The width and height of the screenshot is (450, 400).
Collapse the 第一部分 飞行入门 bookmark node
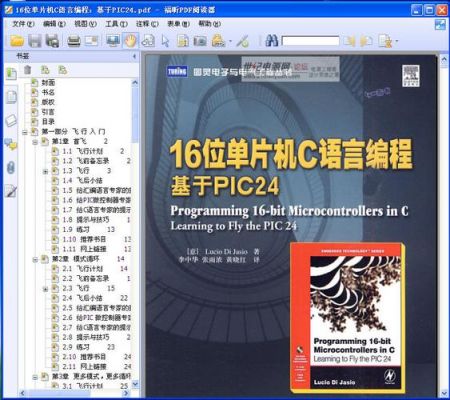(25, 132)
